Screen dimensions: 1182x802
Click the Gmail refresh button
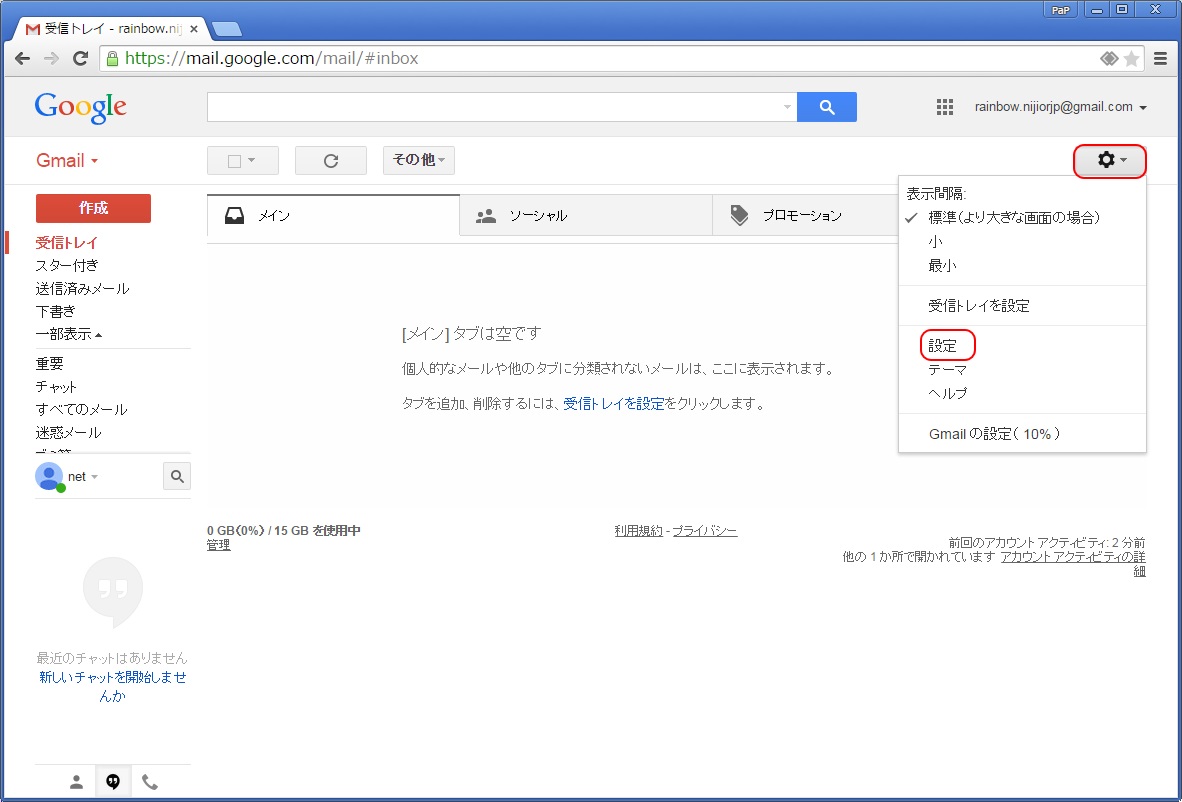point(331,161)
